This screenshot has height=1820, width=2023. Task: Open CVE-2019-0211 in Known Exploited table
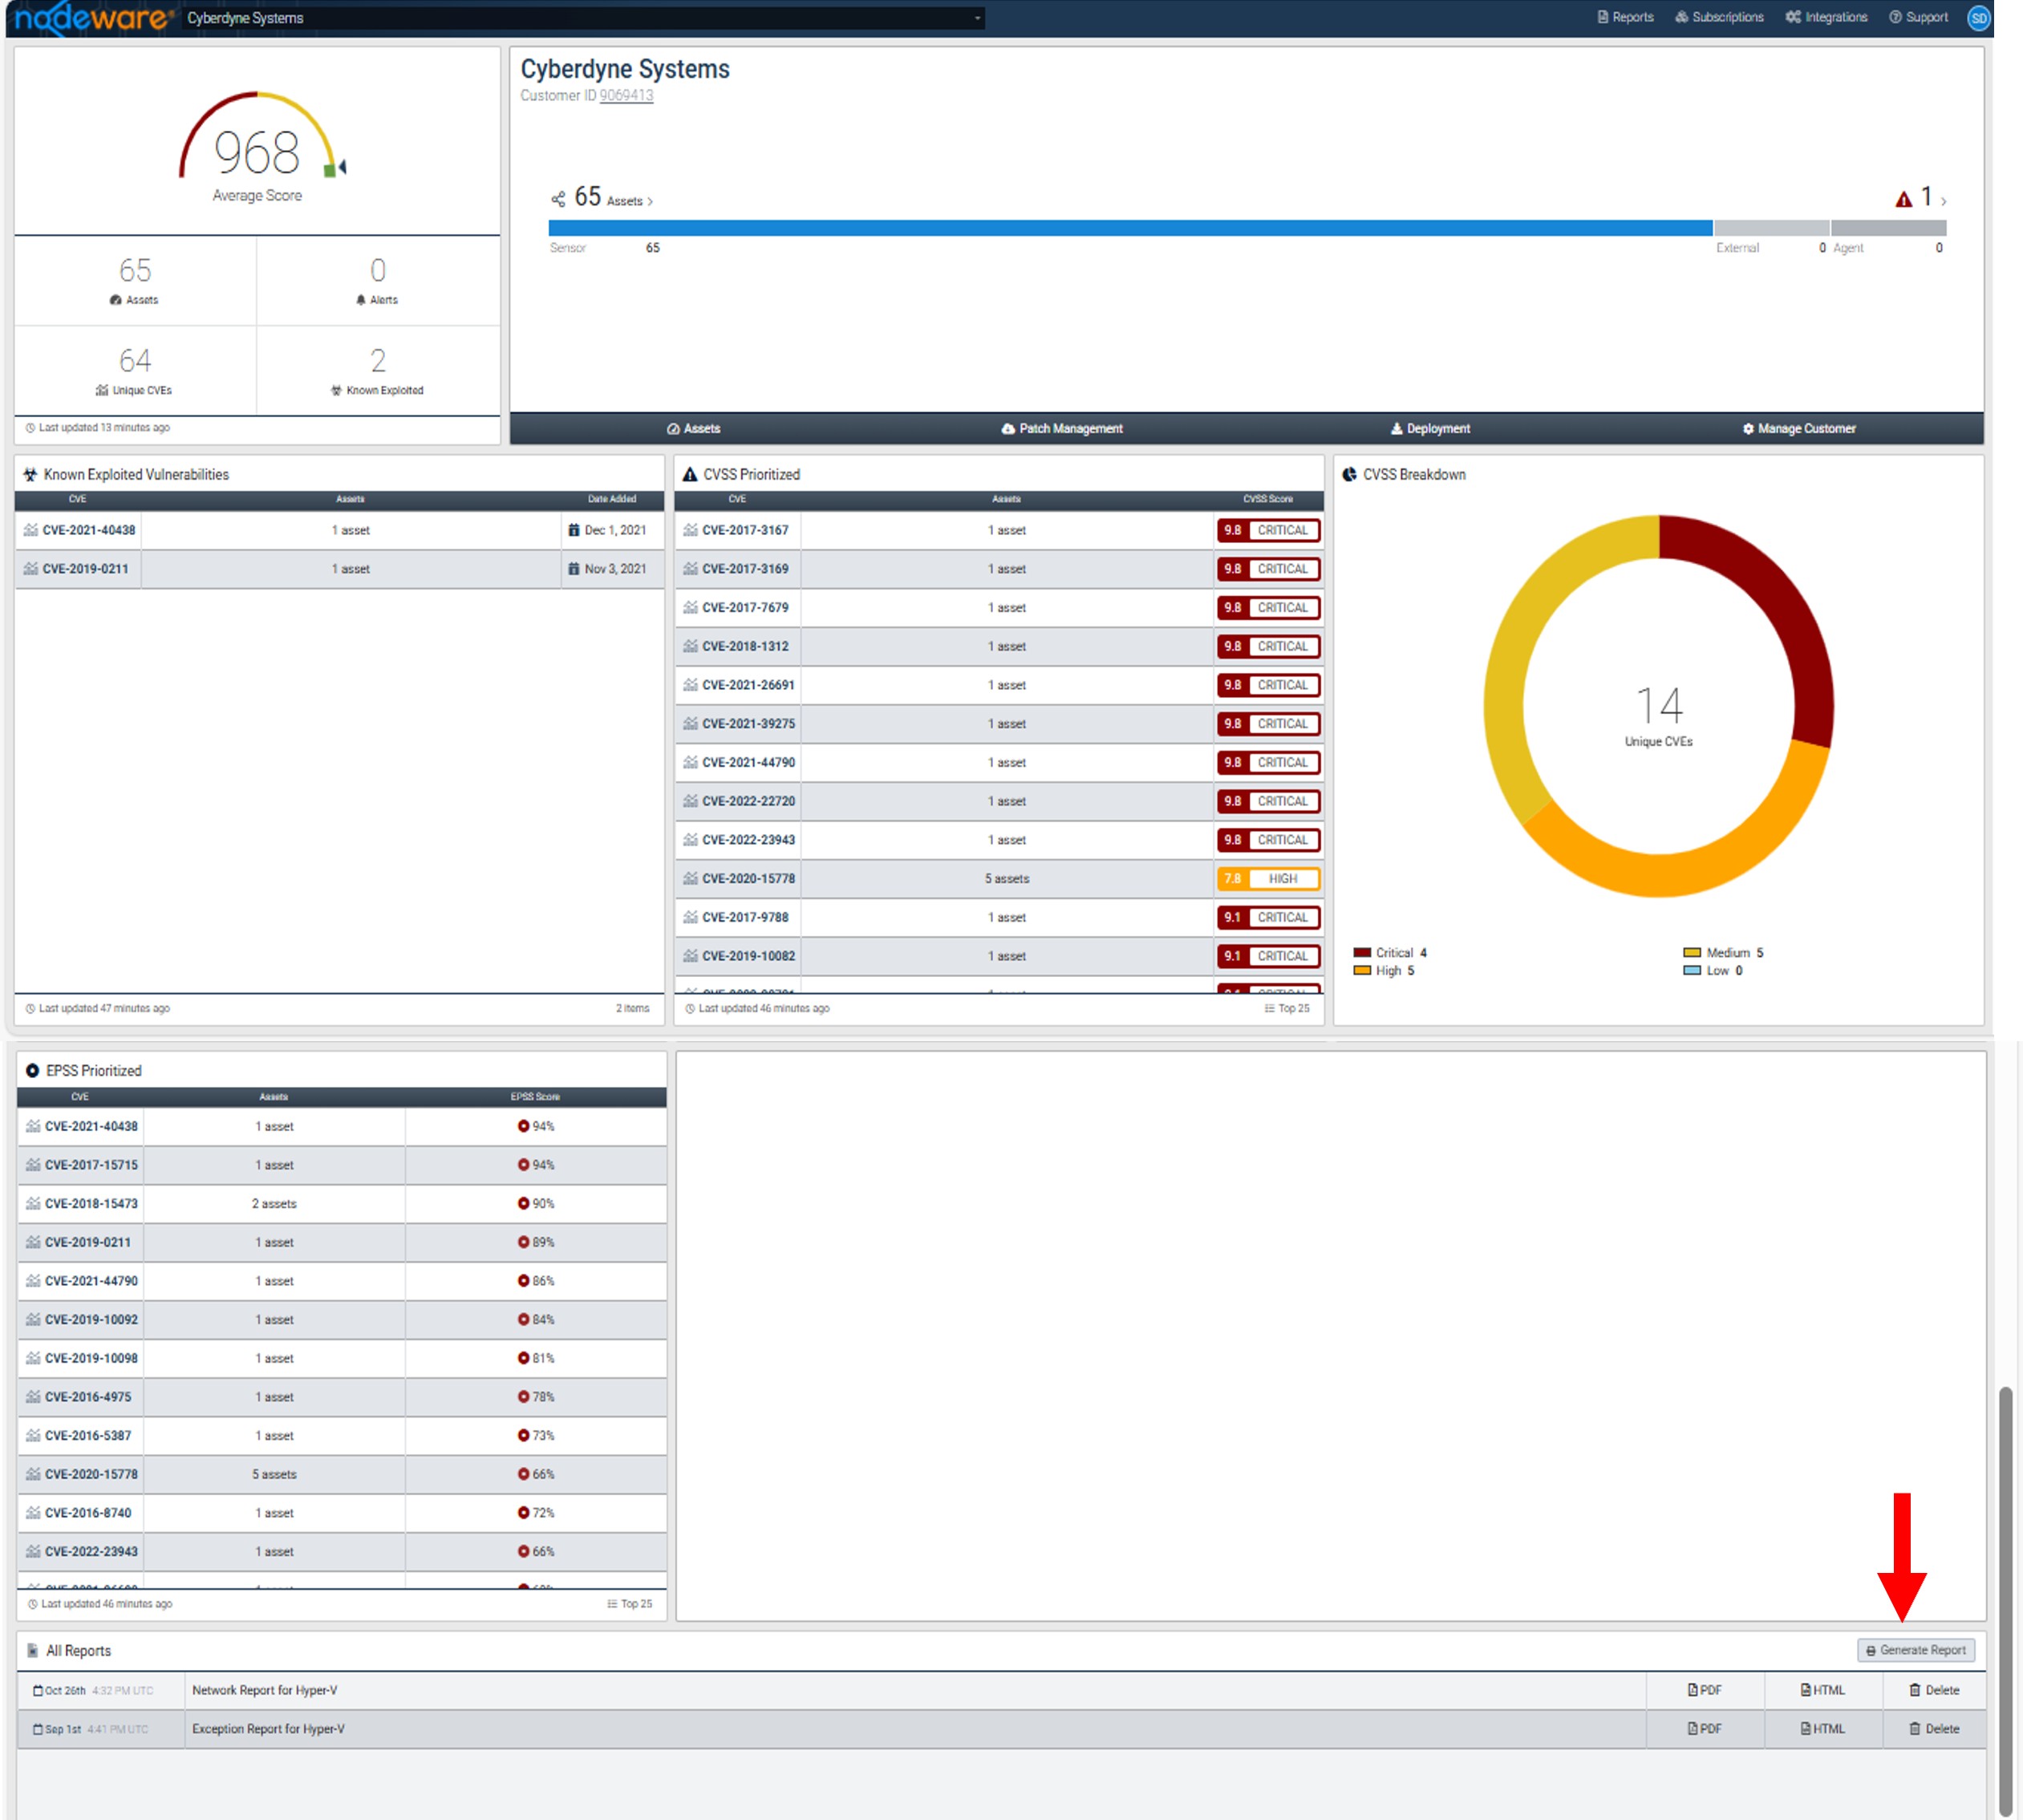[85, 569]
